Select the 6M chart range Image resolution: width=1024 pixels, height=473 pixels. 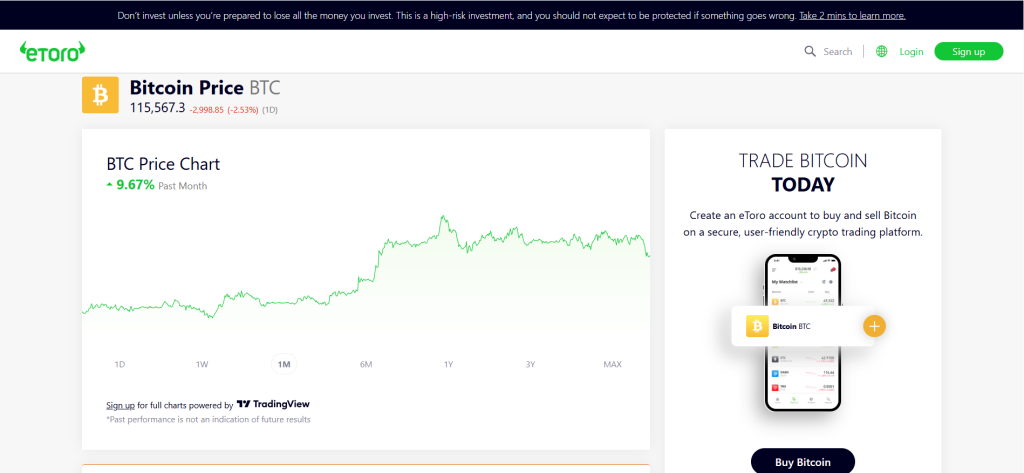pyautogui.click(x=366, y=364)
